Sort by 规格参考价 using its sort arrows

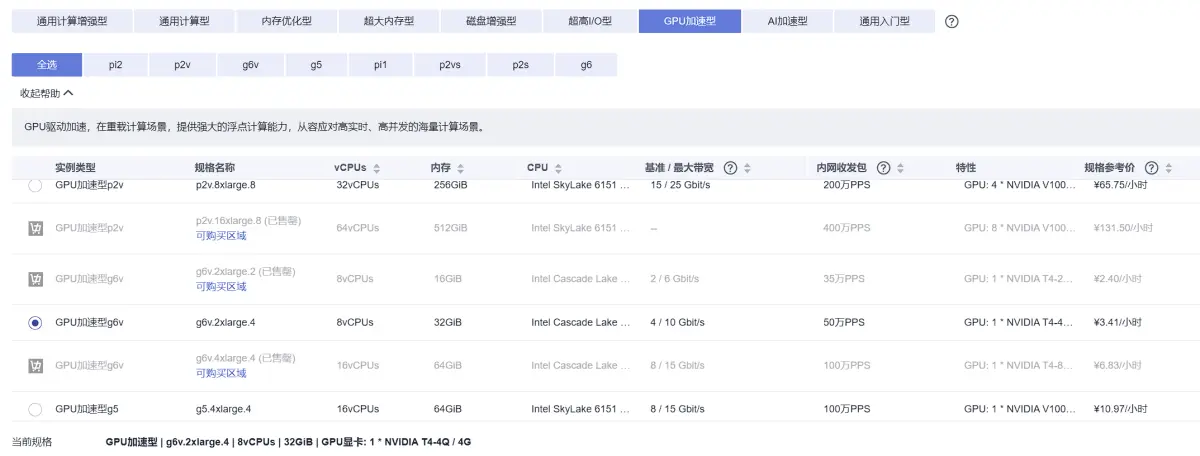pyautogui.click(x=1168, y=168)
